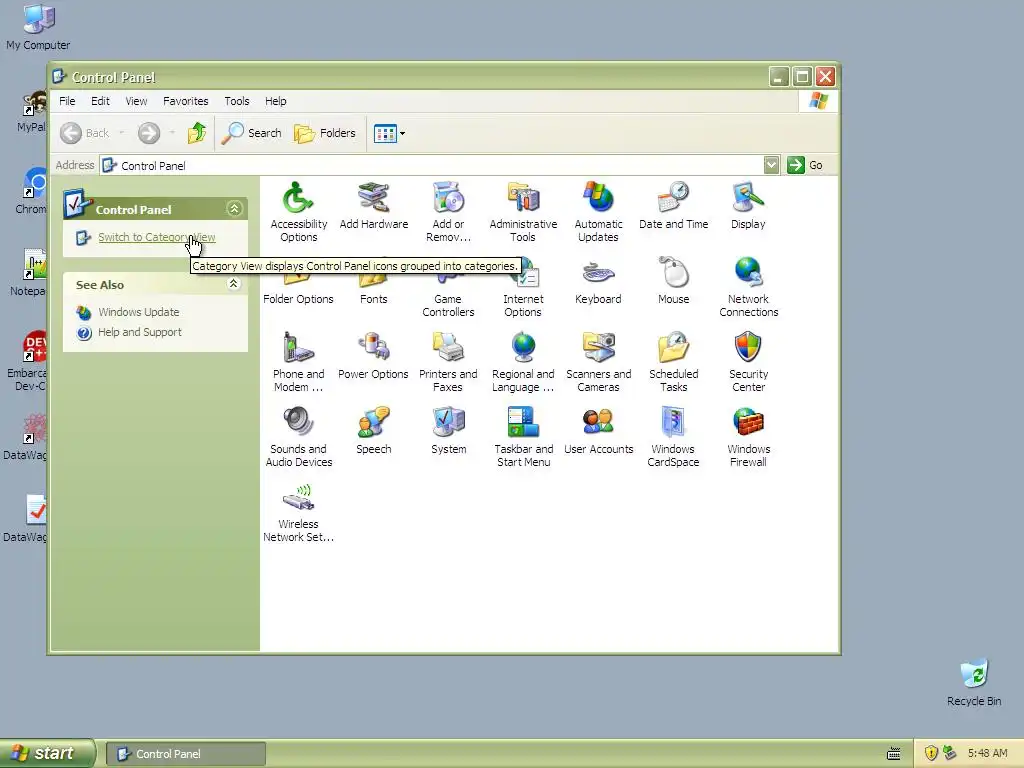Screen dimensions: 1024x768
Task: Open Windows Firewall icon
Action: (748, 437)
